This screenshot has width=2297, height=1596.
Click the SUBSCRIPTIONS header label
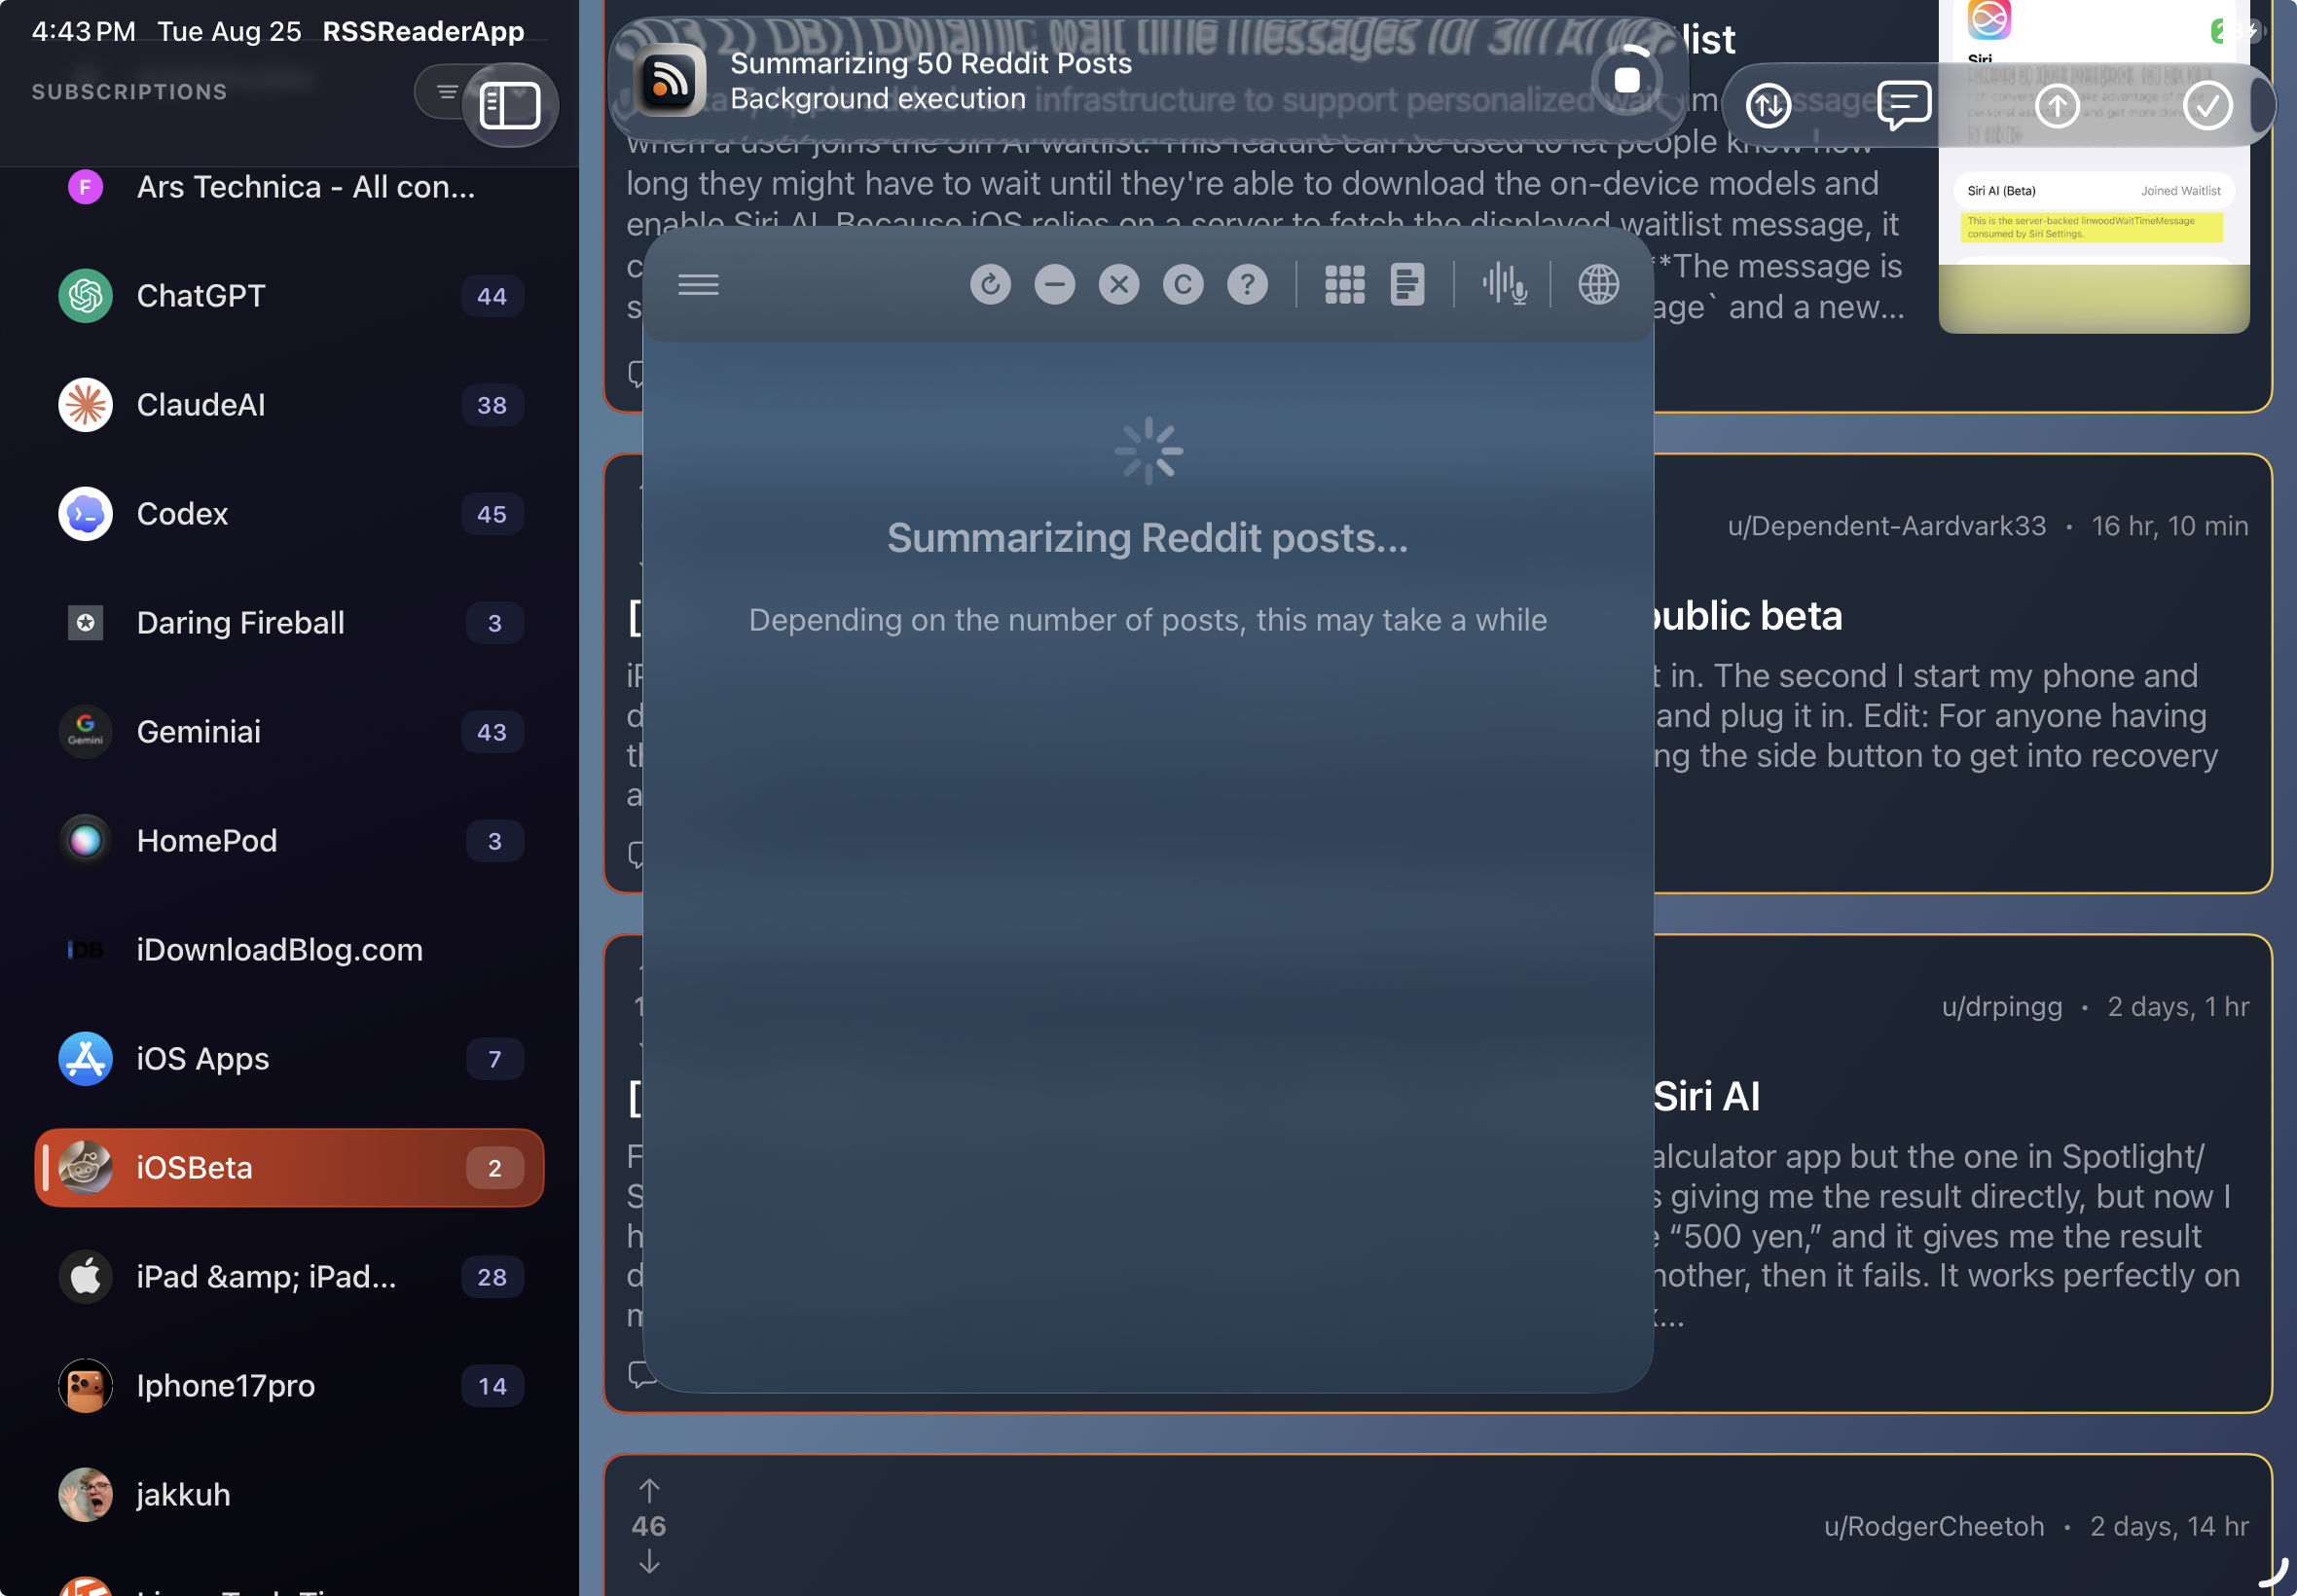click(x=130, y=92)
